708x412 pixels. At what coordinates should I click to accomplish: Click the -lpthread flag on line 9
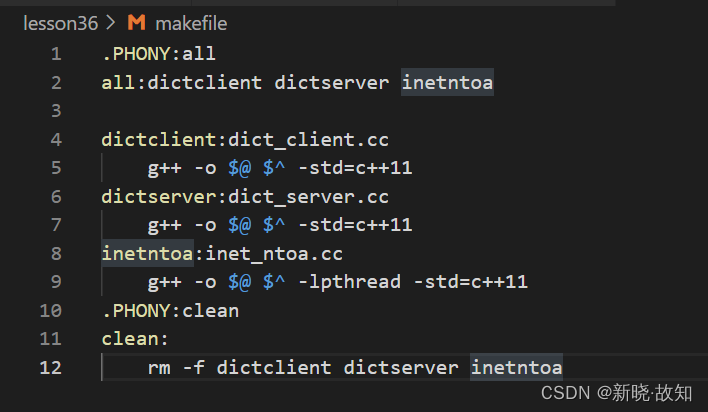click(348, 282)
